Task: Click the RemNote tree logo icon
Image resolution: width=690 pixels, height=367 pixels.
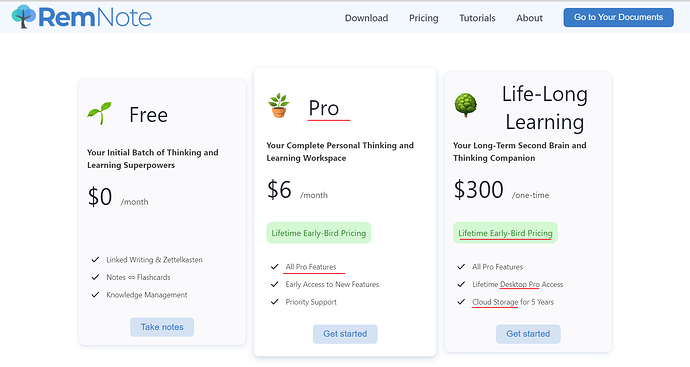Action: pos(23,17)
